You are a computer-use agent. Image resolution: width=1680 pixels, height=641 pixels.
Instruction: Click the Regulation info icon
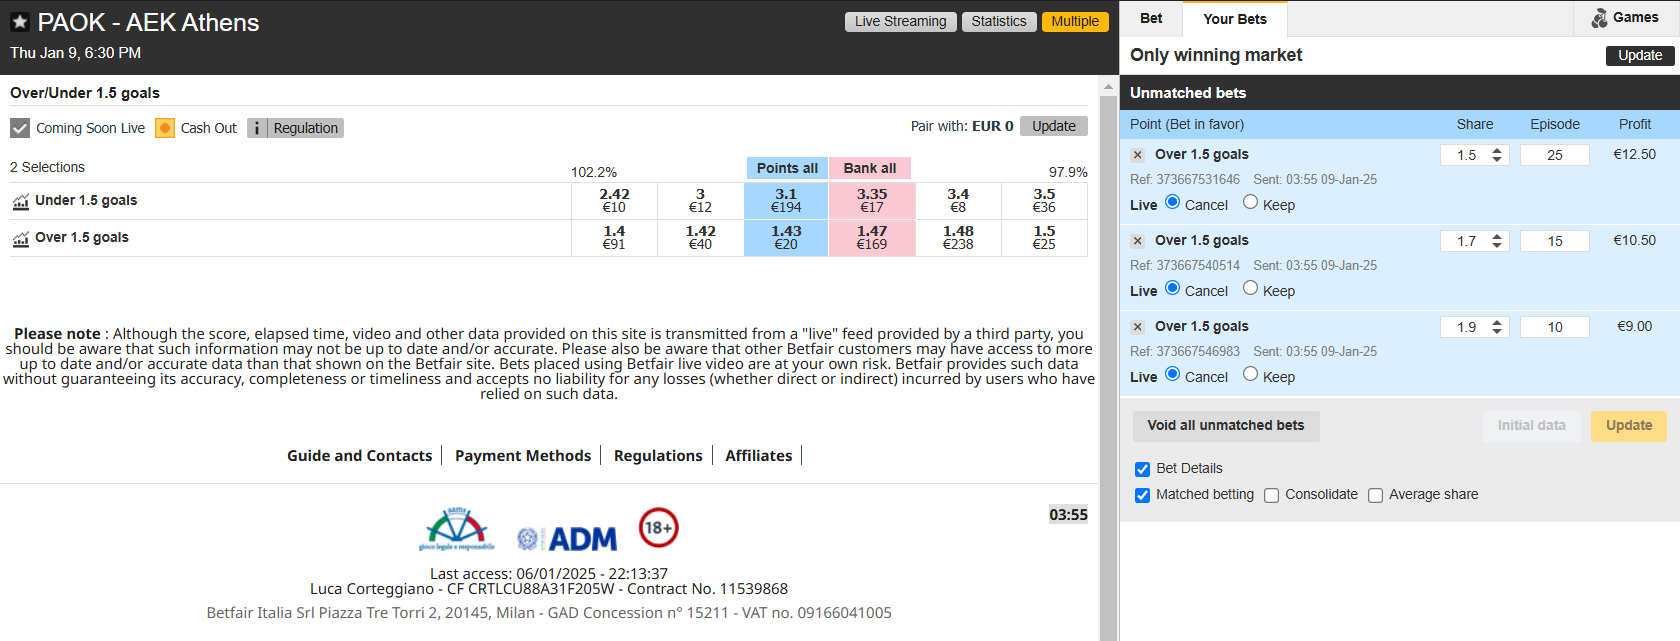pyautogui.click(x=257, y=128)
